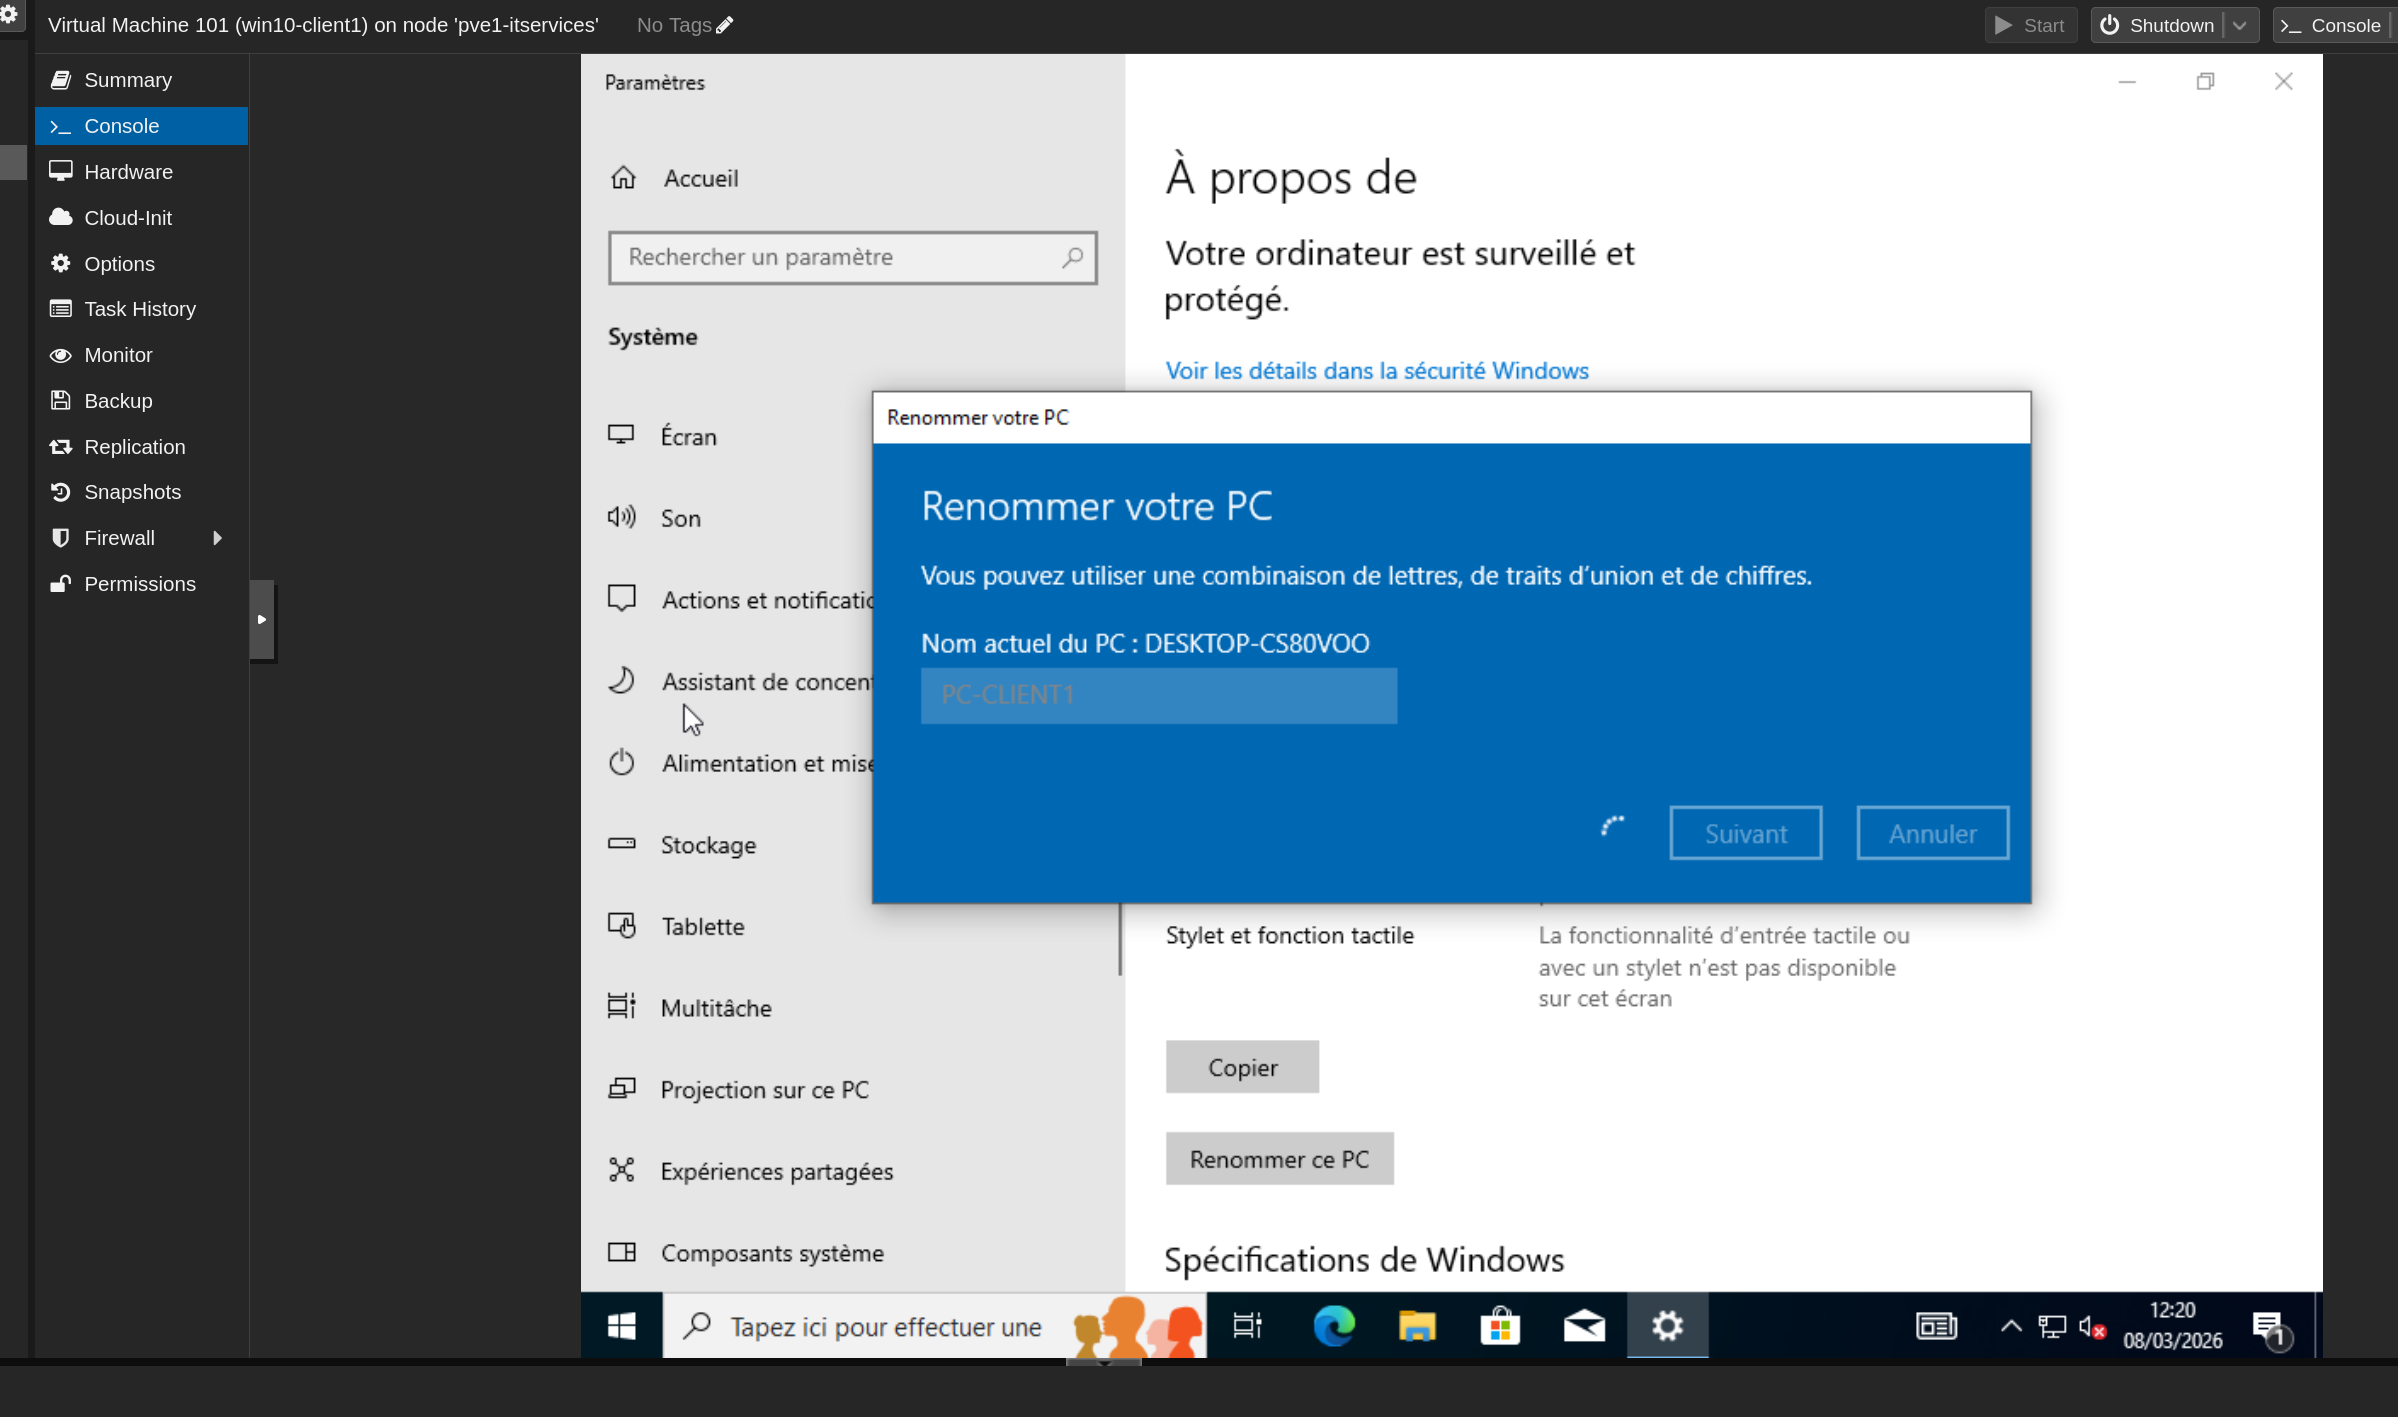Click the muted volume tray icon

2091,1327
